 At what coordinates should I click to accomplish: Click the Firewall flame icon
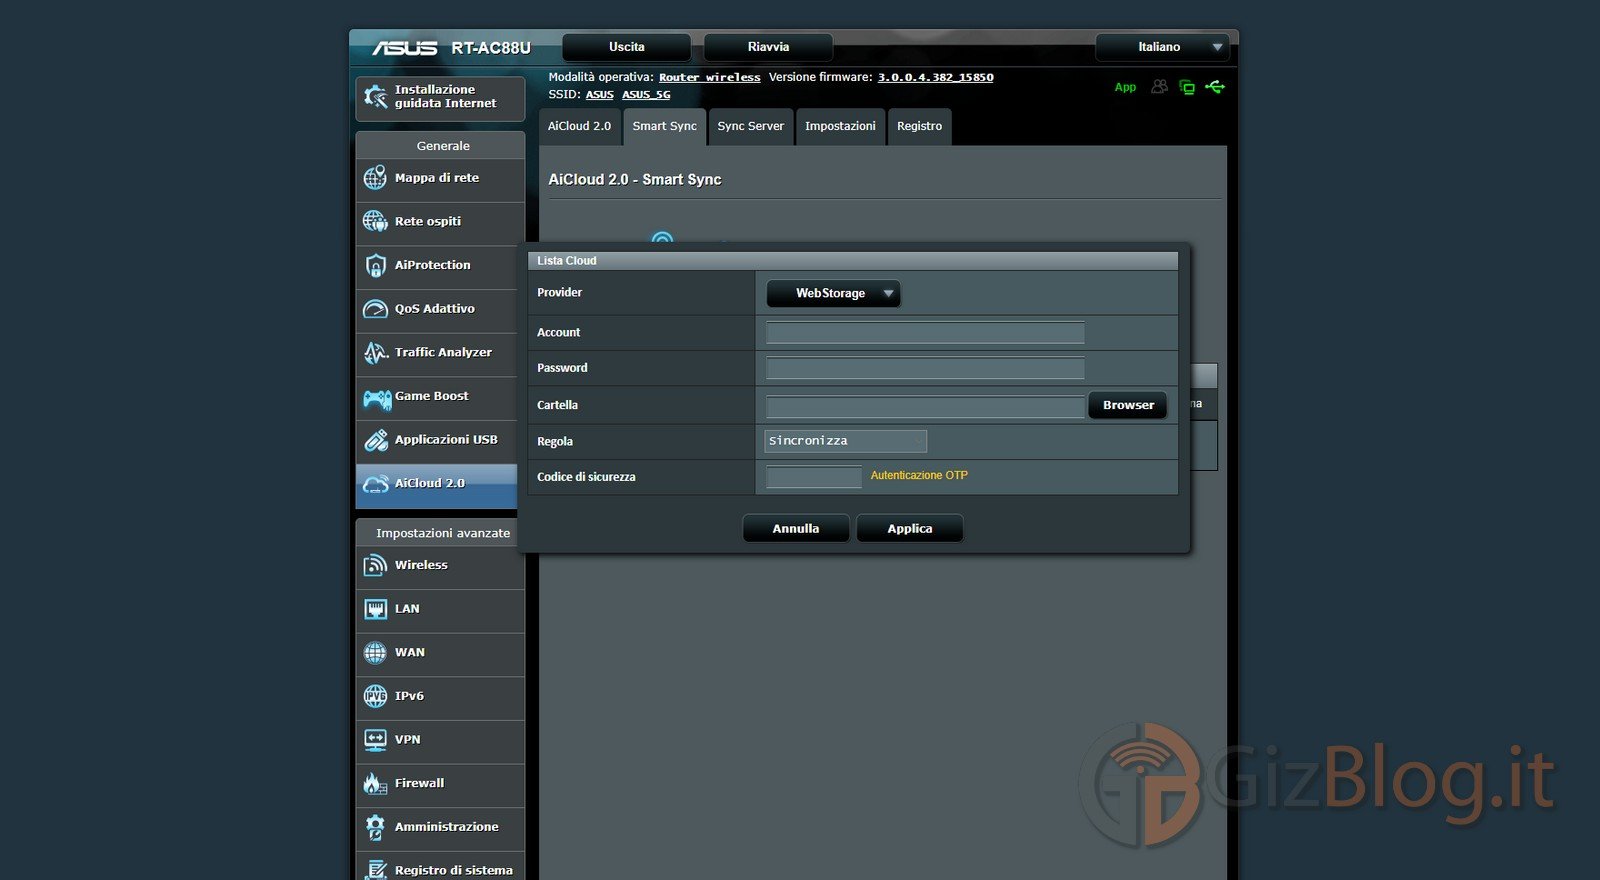click(x=375, y=784)
